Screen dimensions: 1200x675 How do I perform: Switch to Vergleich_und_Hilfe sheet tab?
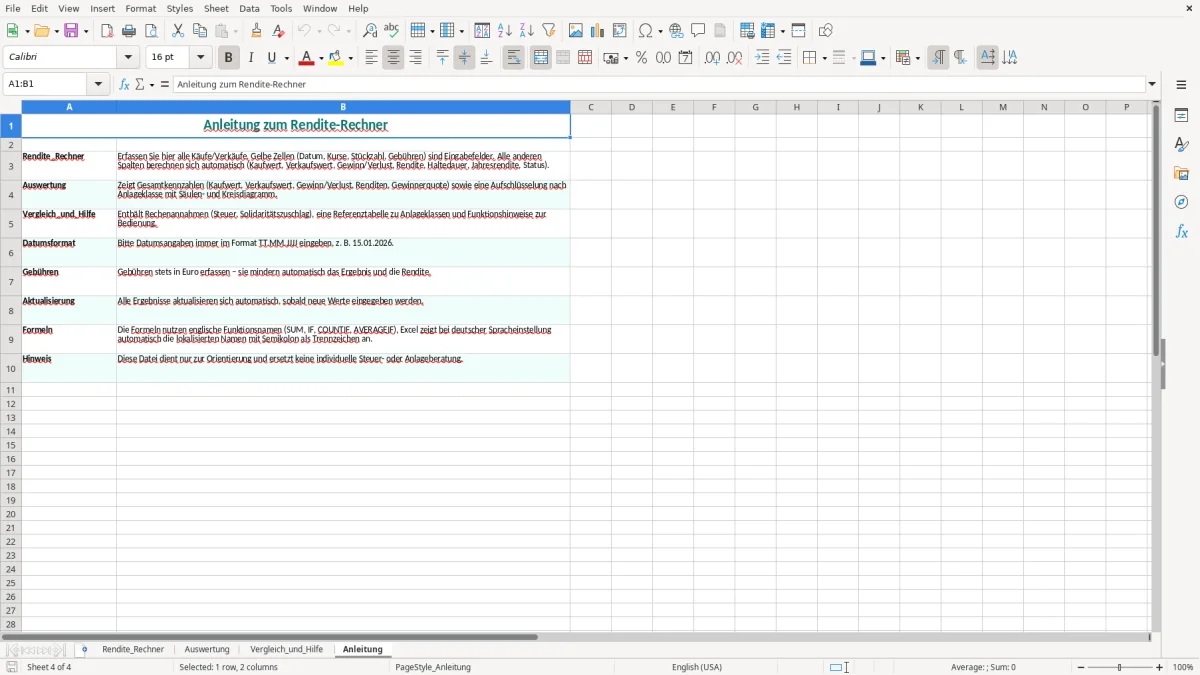[x=287, y=649]
